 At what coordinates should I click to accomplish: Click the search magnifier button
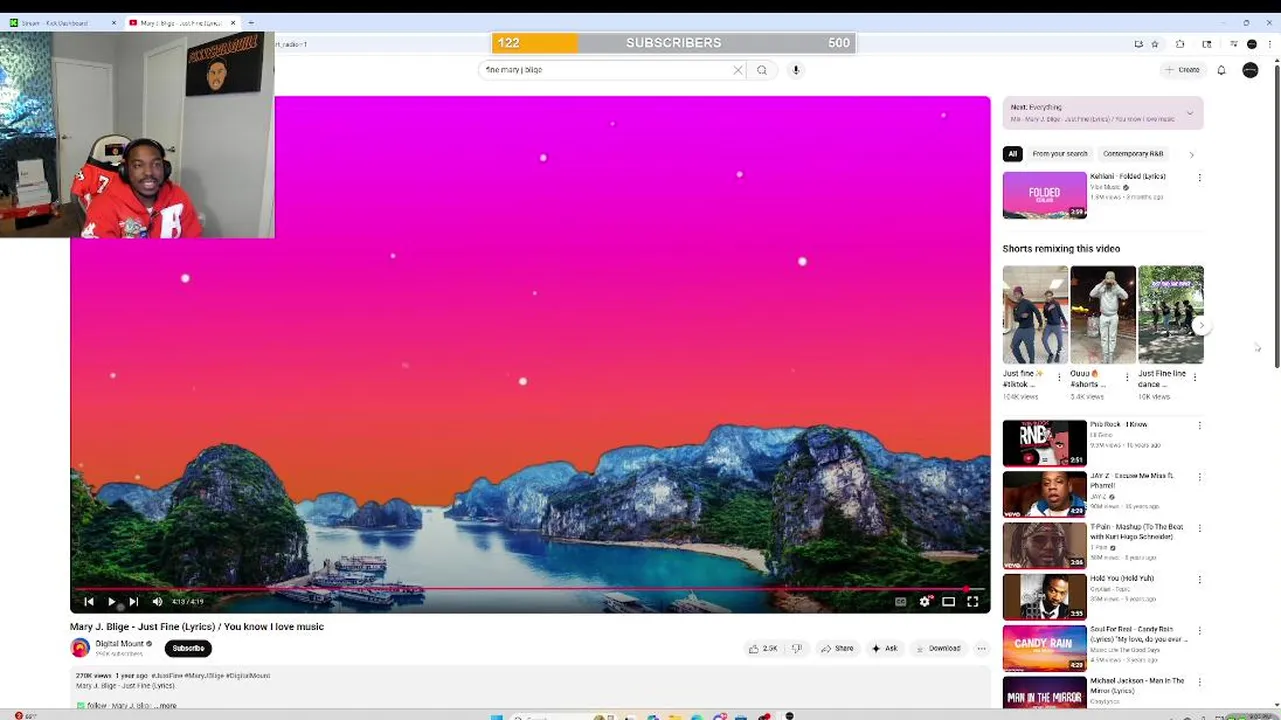coord(762,70)
